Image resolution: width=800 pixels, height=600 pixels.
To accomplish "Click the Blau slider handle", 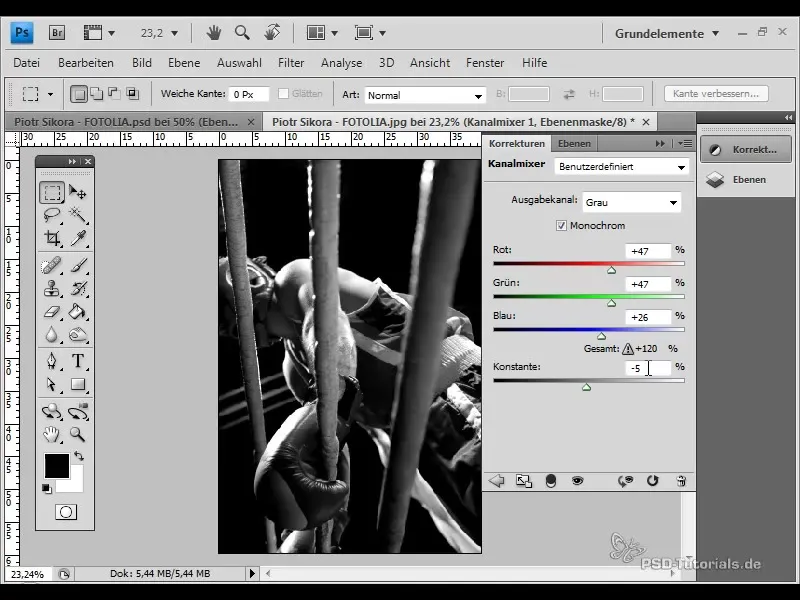I will pyautogui.click(x=601, y=336).
